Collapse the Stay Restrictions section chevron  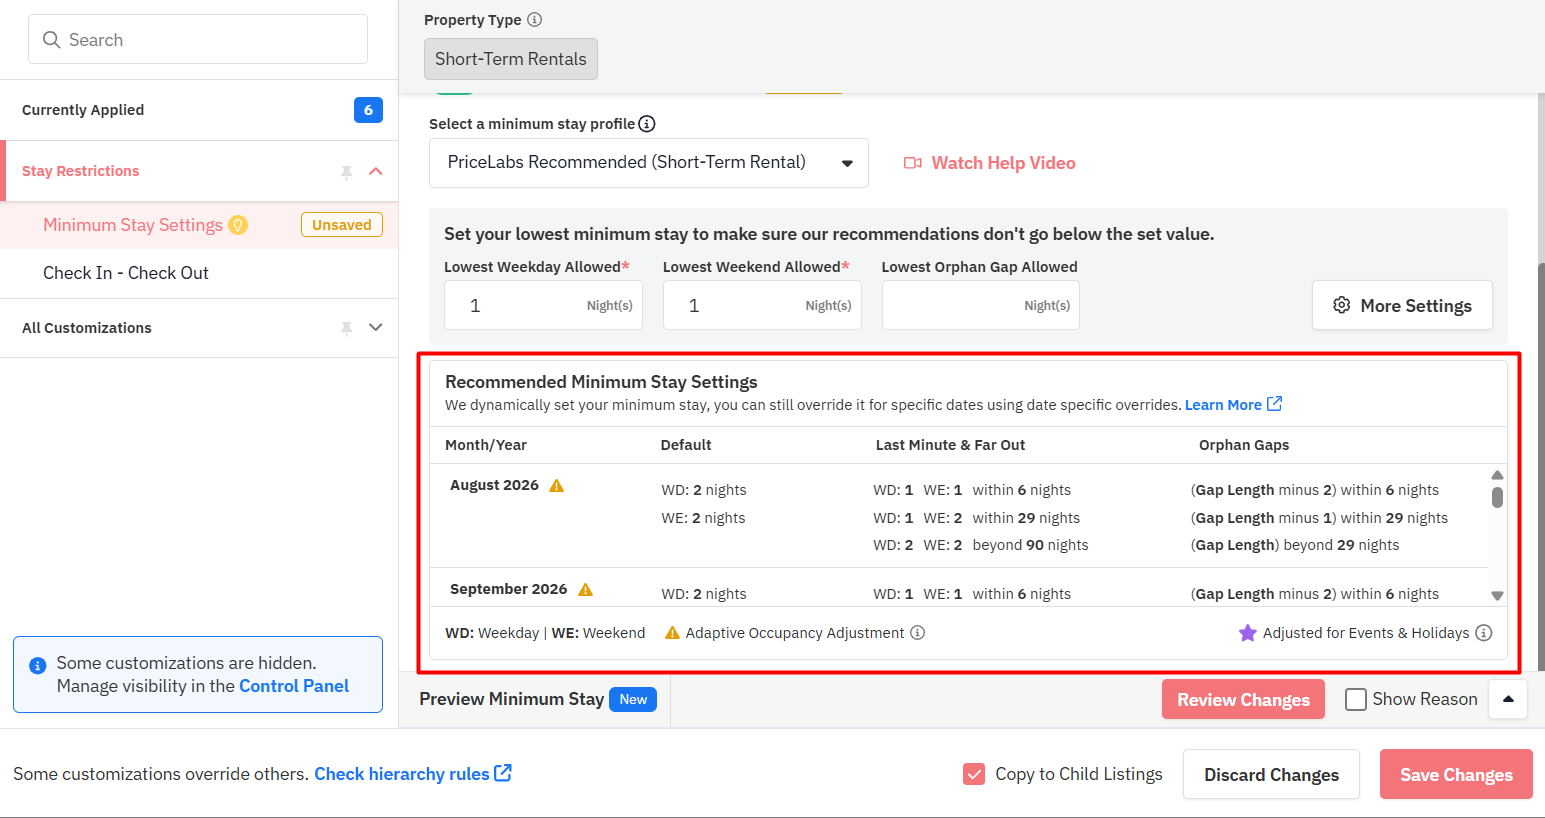point(376,171)
